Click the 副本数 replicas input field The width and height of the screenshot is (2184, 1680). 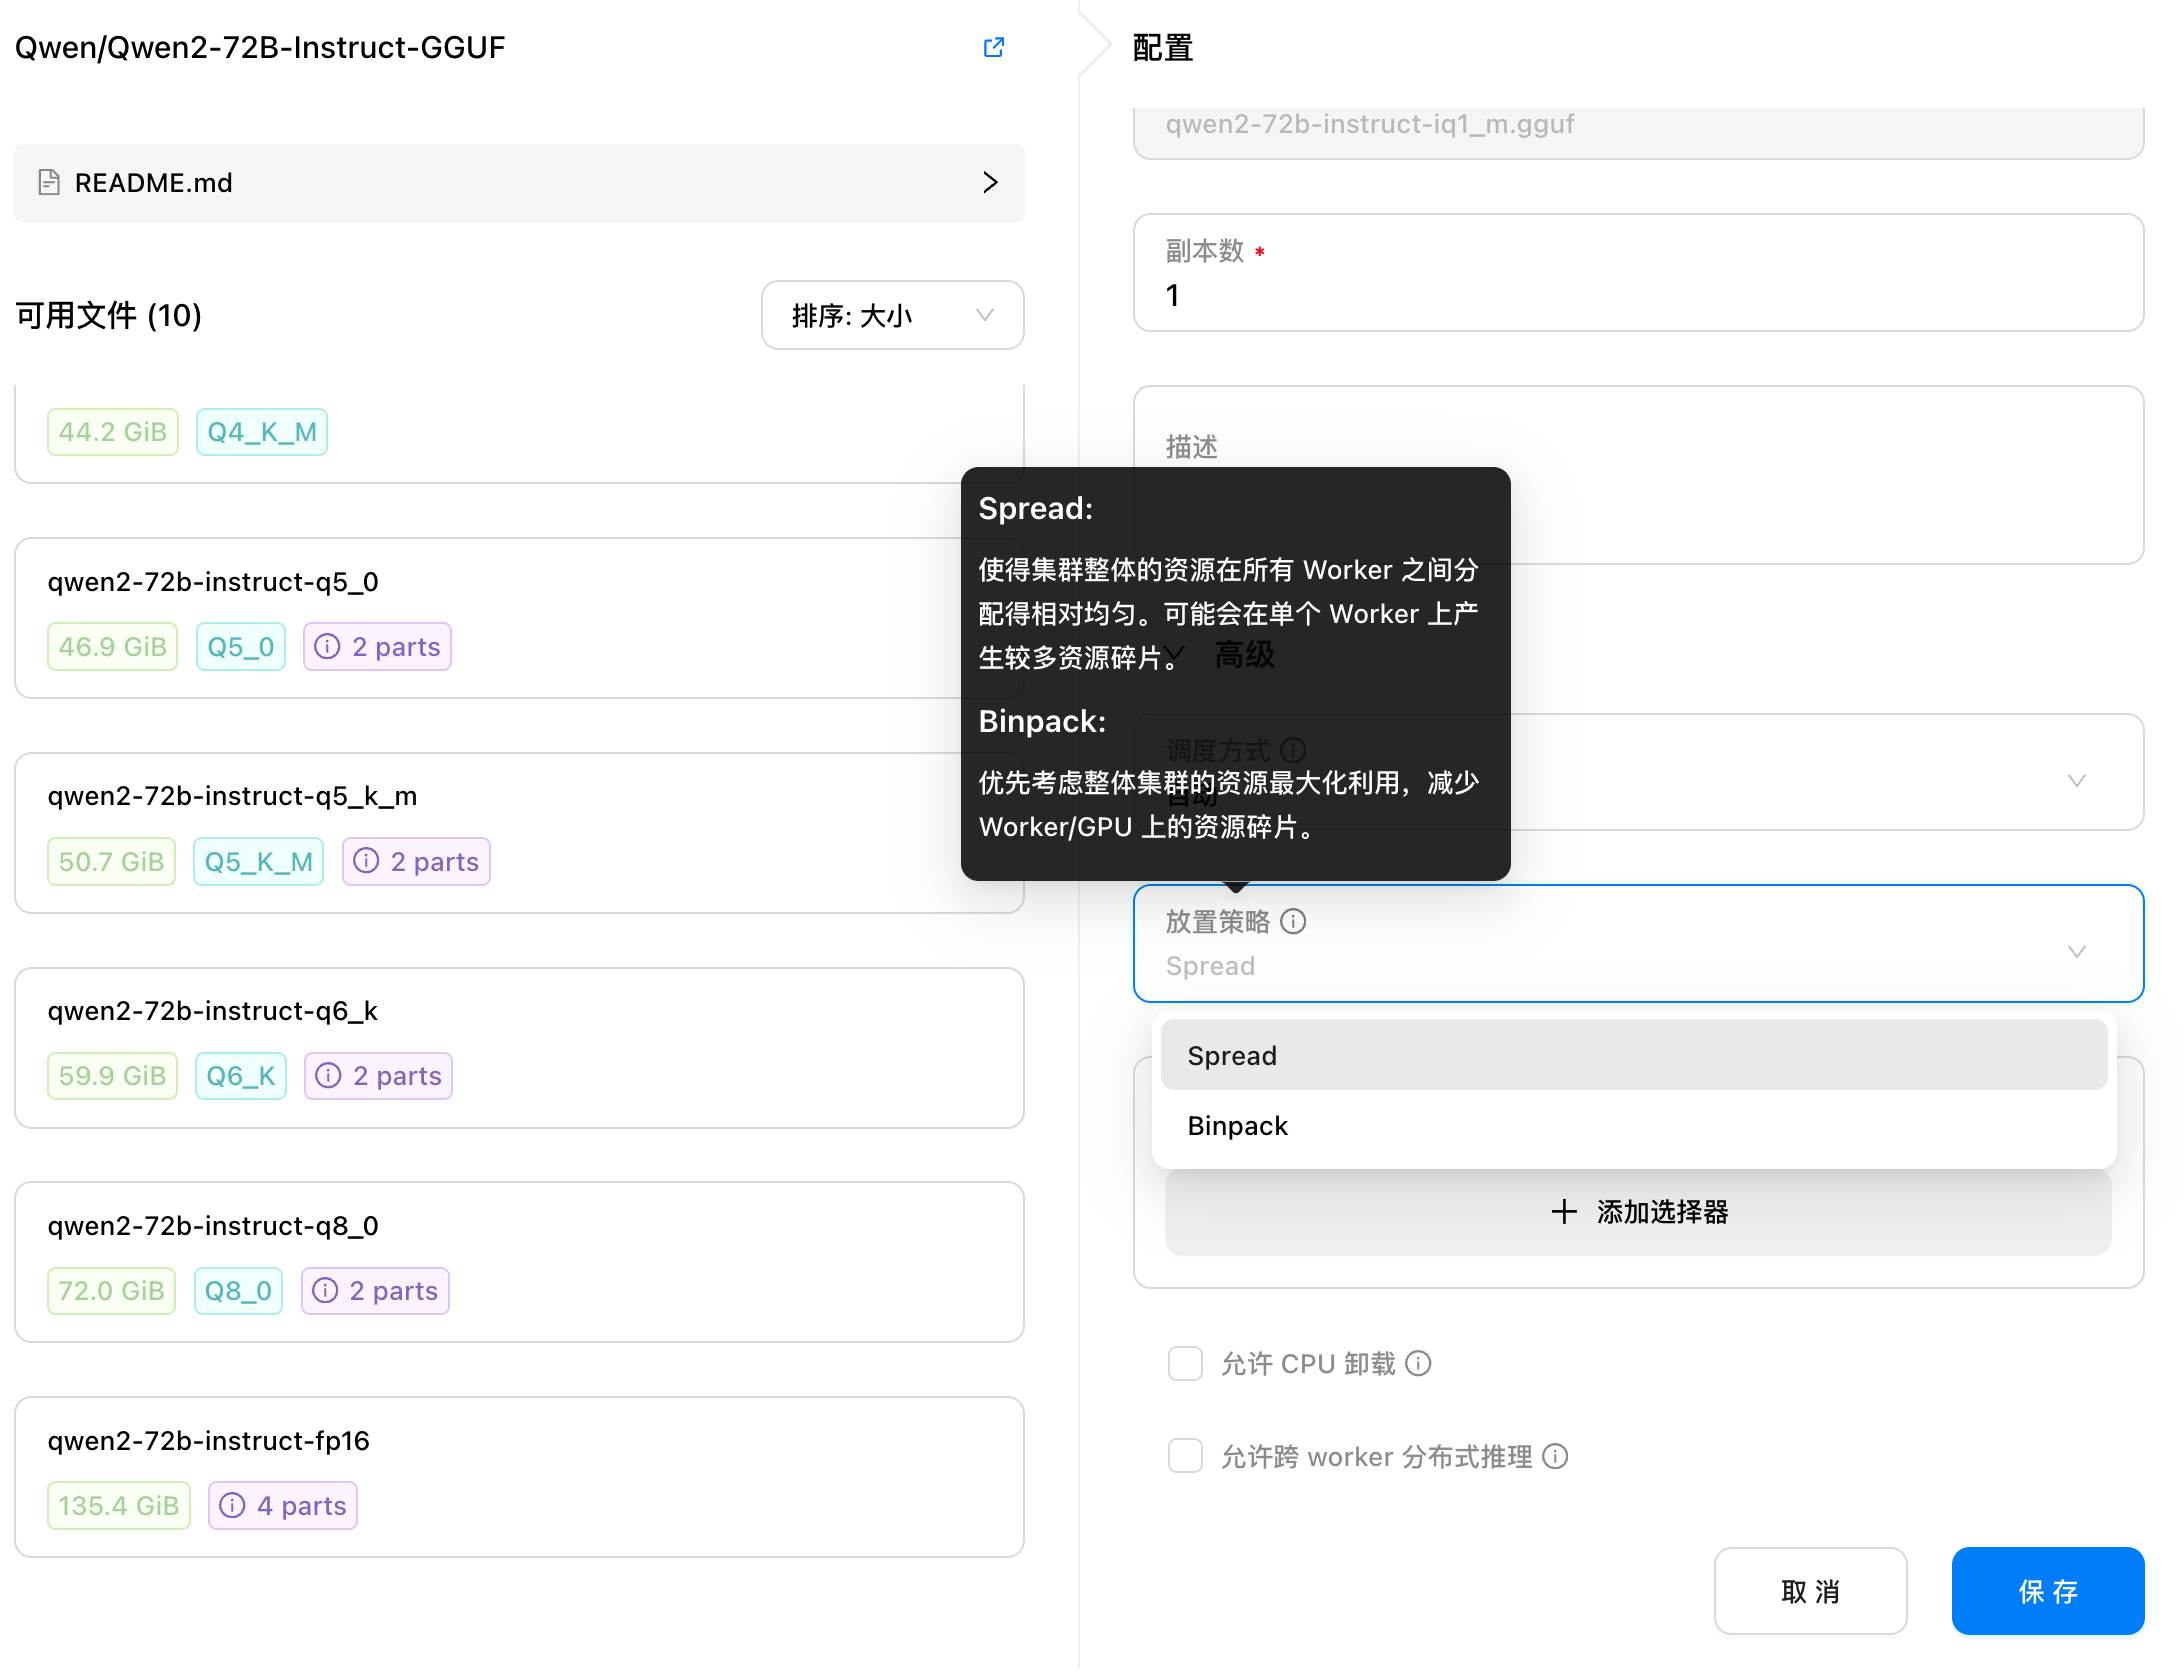click(1637, 295)
